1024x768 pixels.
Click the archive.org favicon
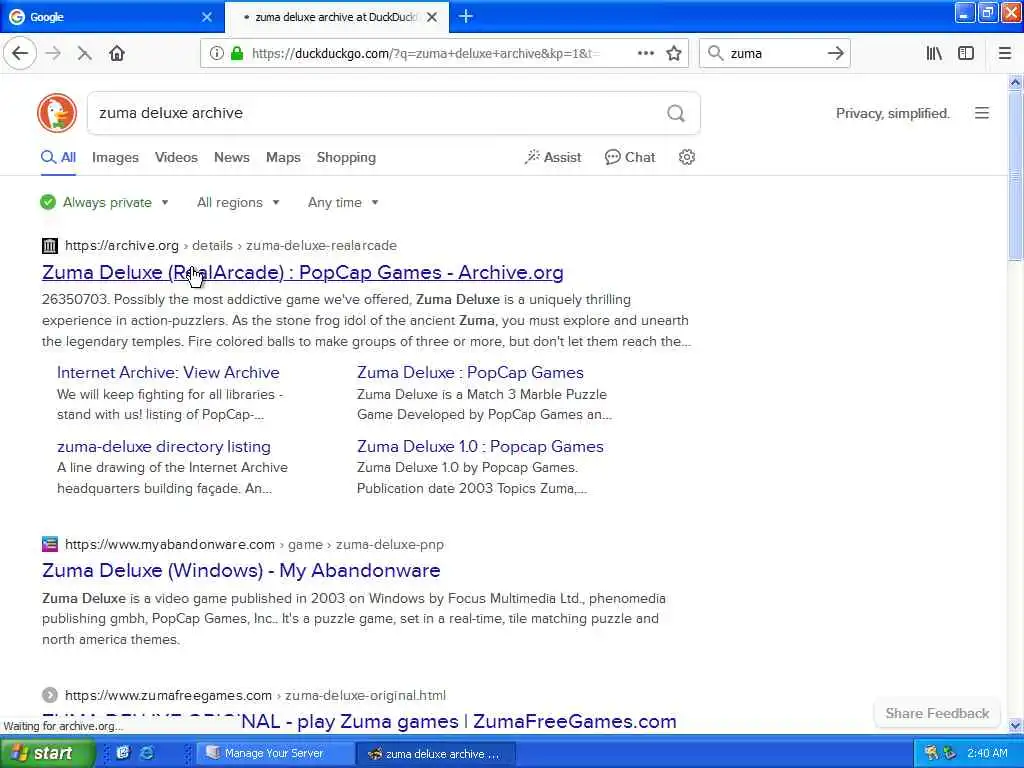point(50,246)
